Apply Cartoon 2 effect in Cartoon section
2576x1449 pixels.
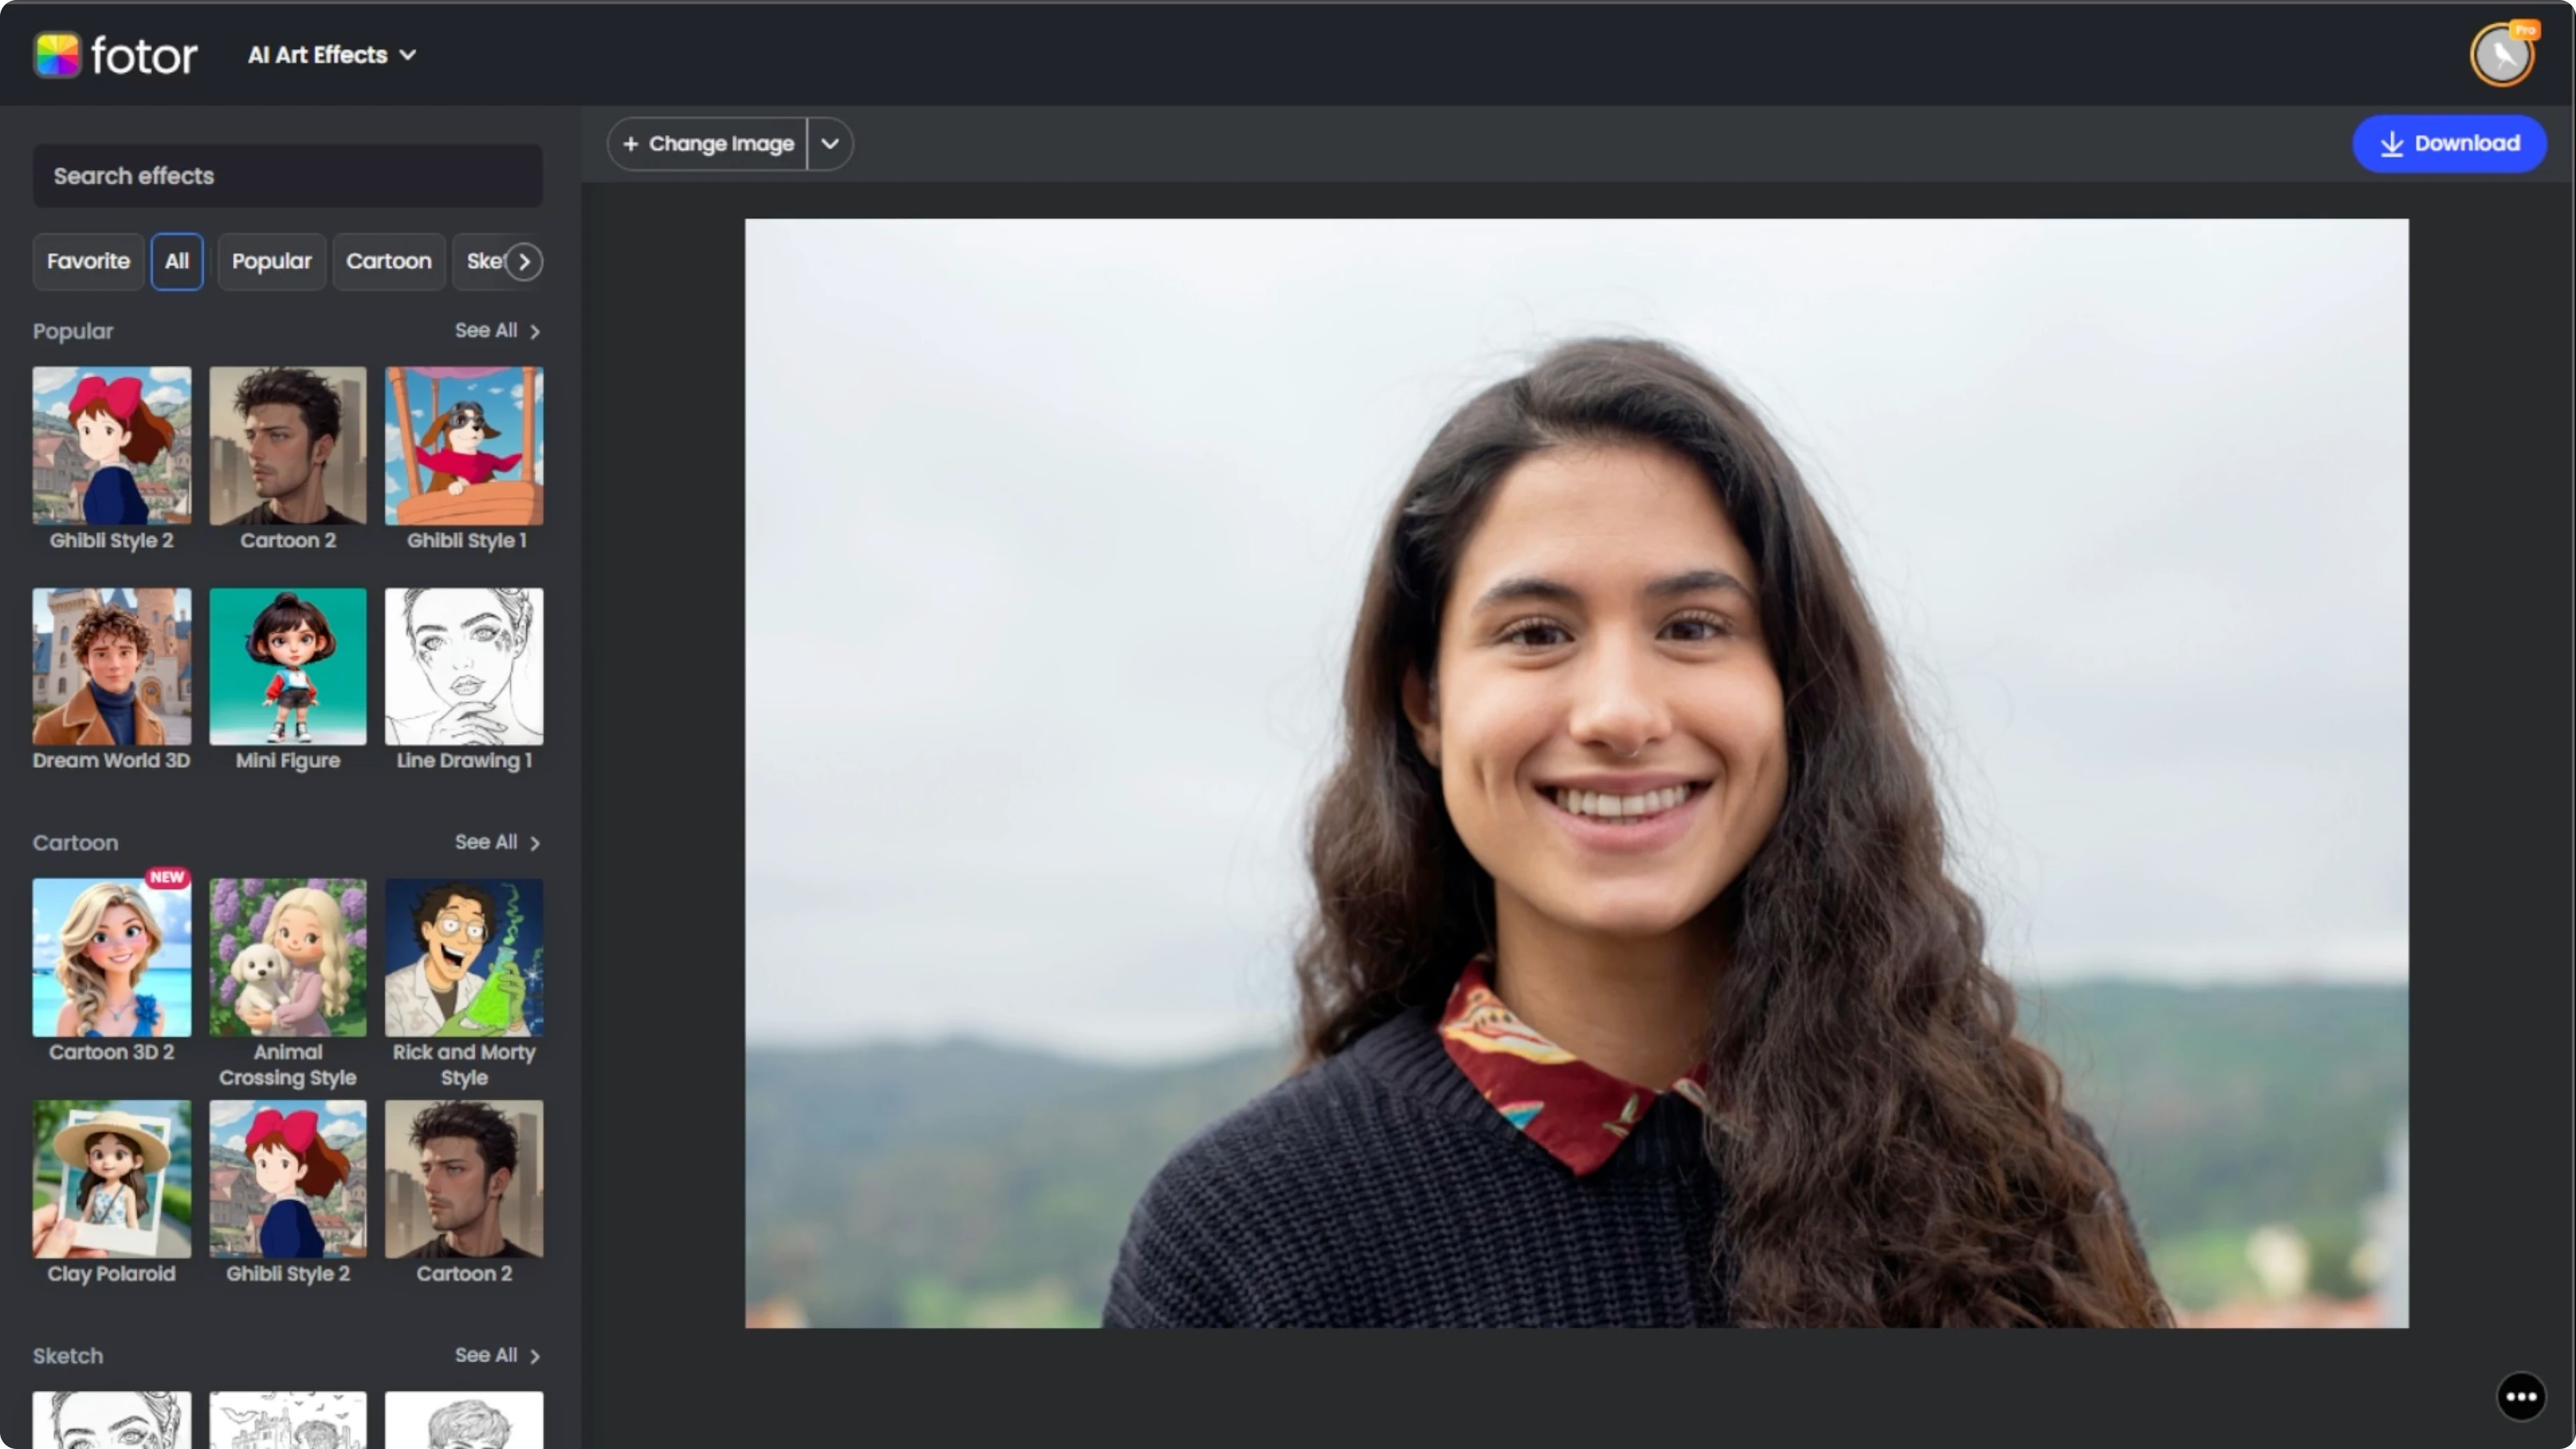coord(464,1180)
